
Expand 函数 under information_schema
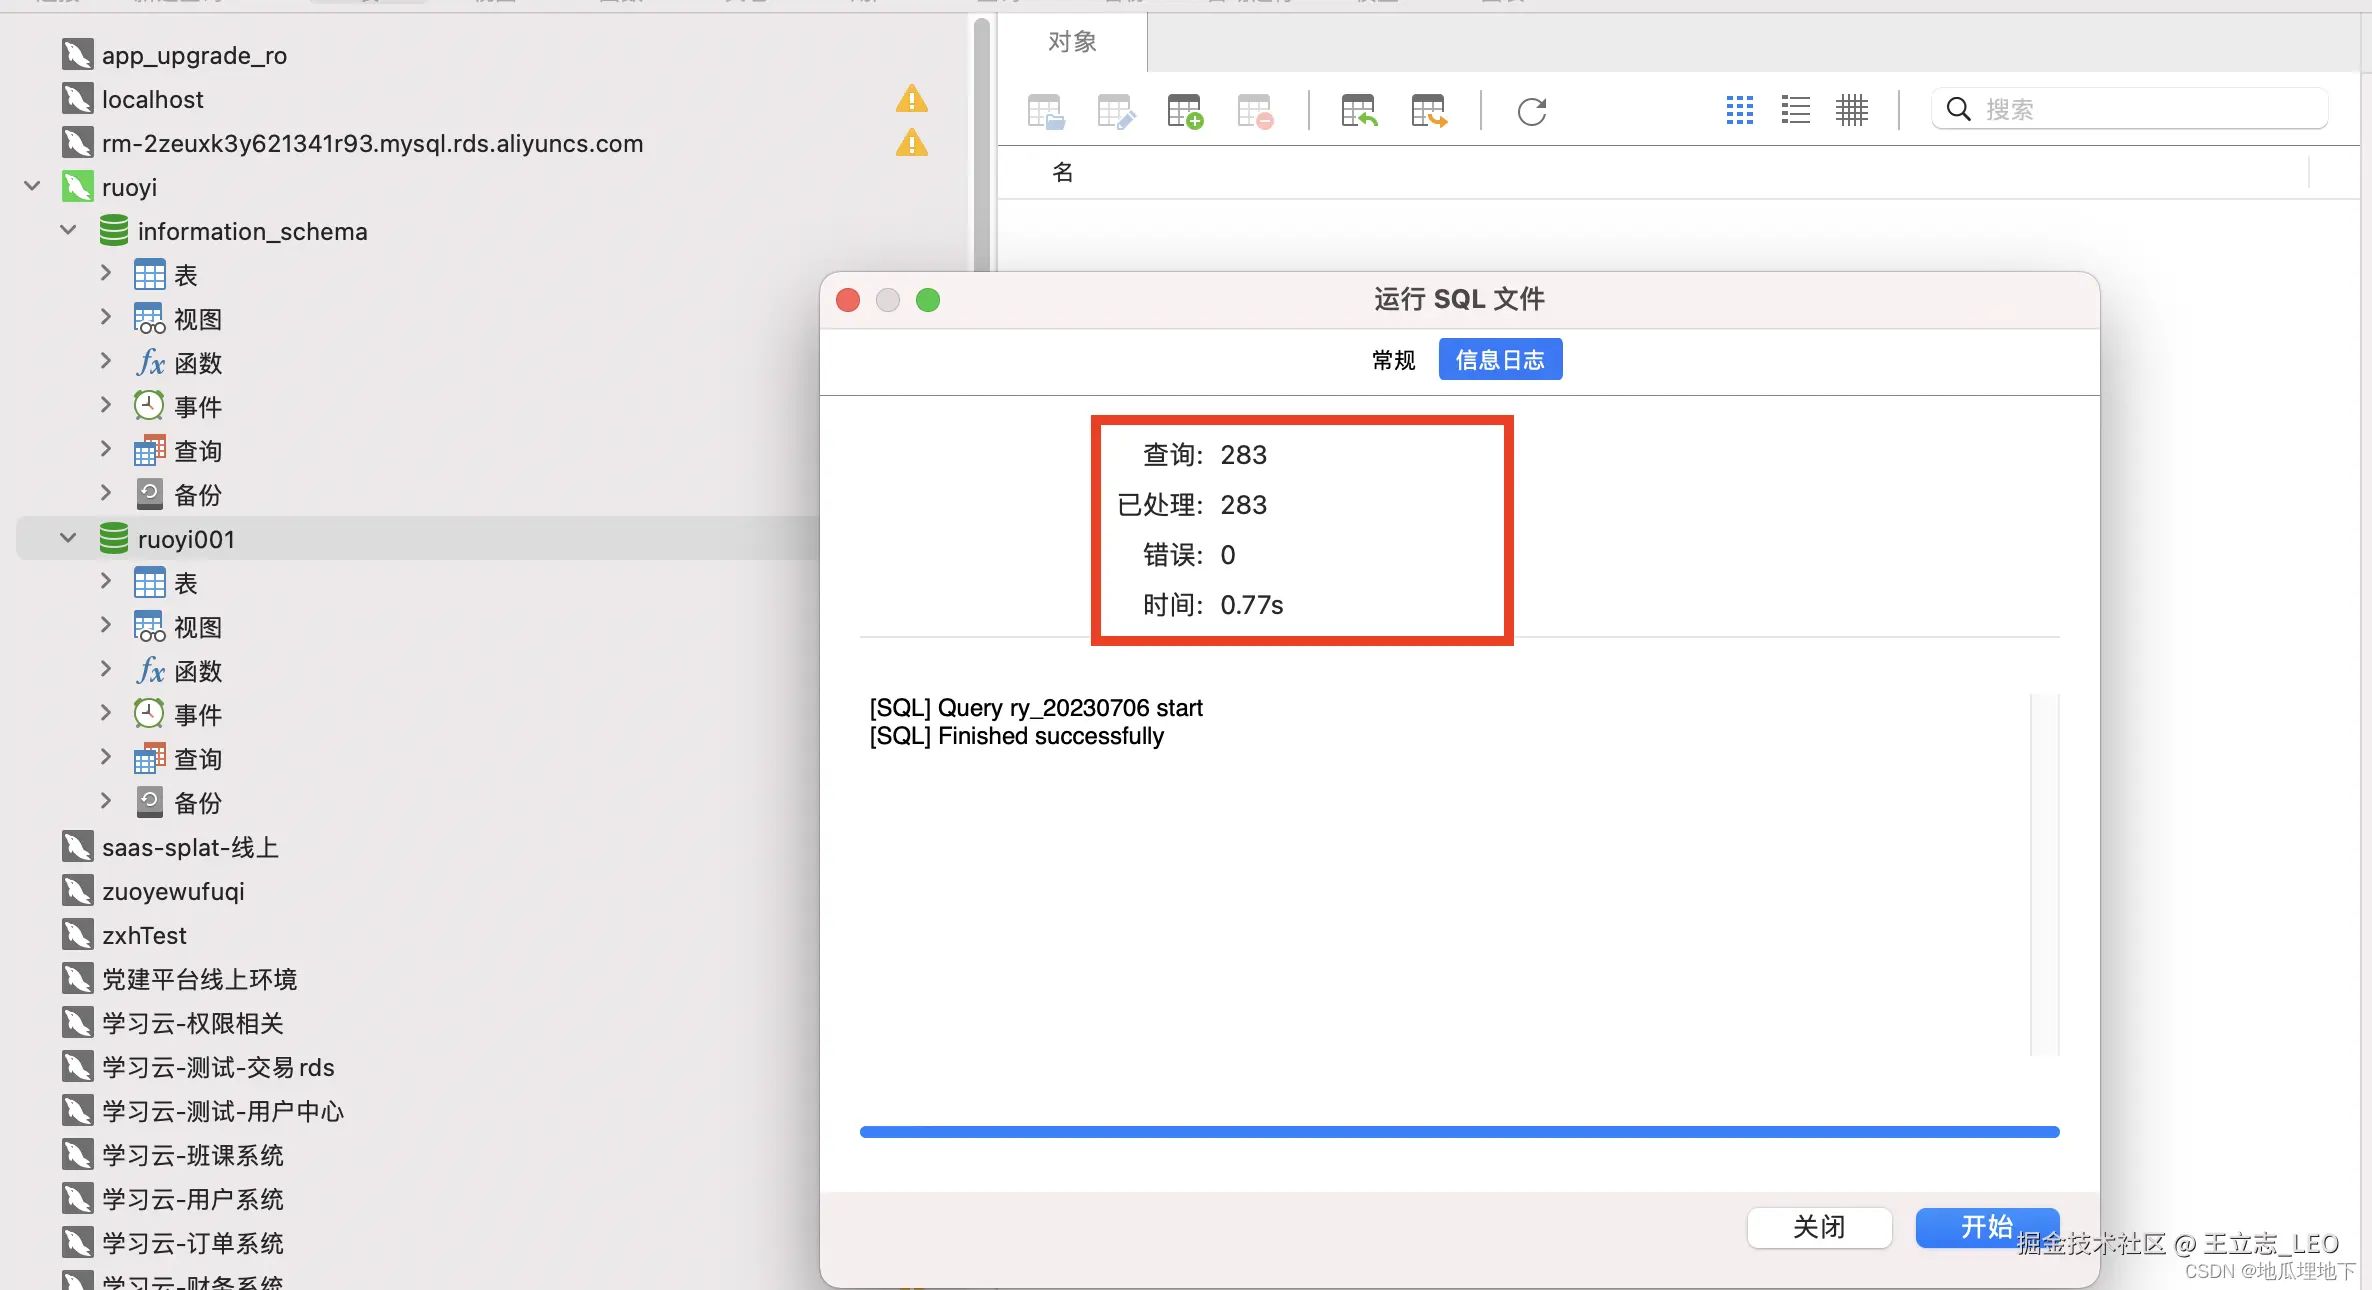tap(106, 362)
